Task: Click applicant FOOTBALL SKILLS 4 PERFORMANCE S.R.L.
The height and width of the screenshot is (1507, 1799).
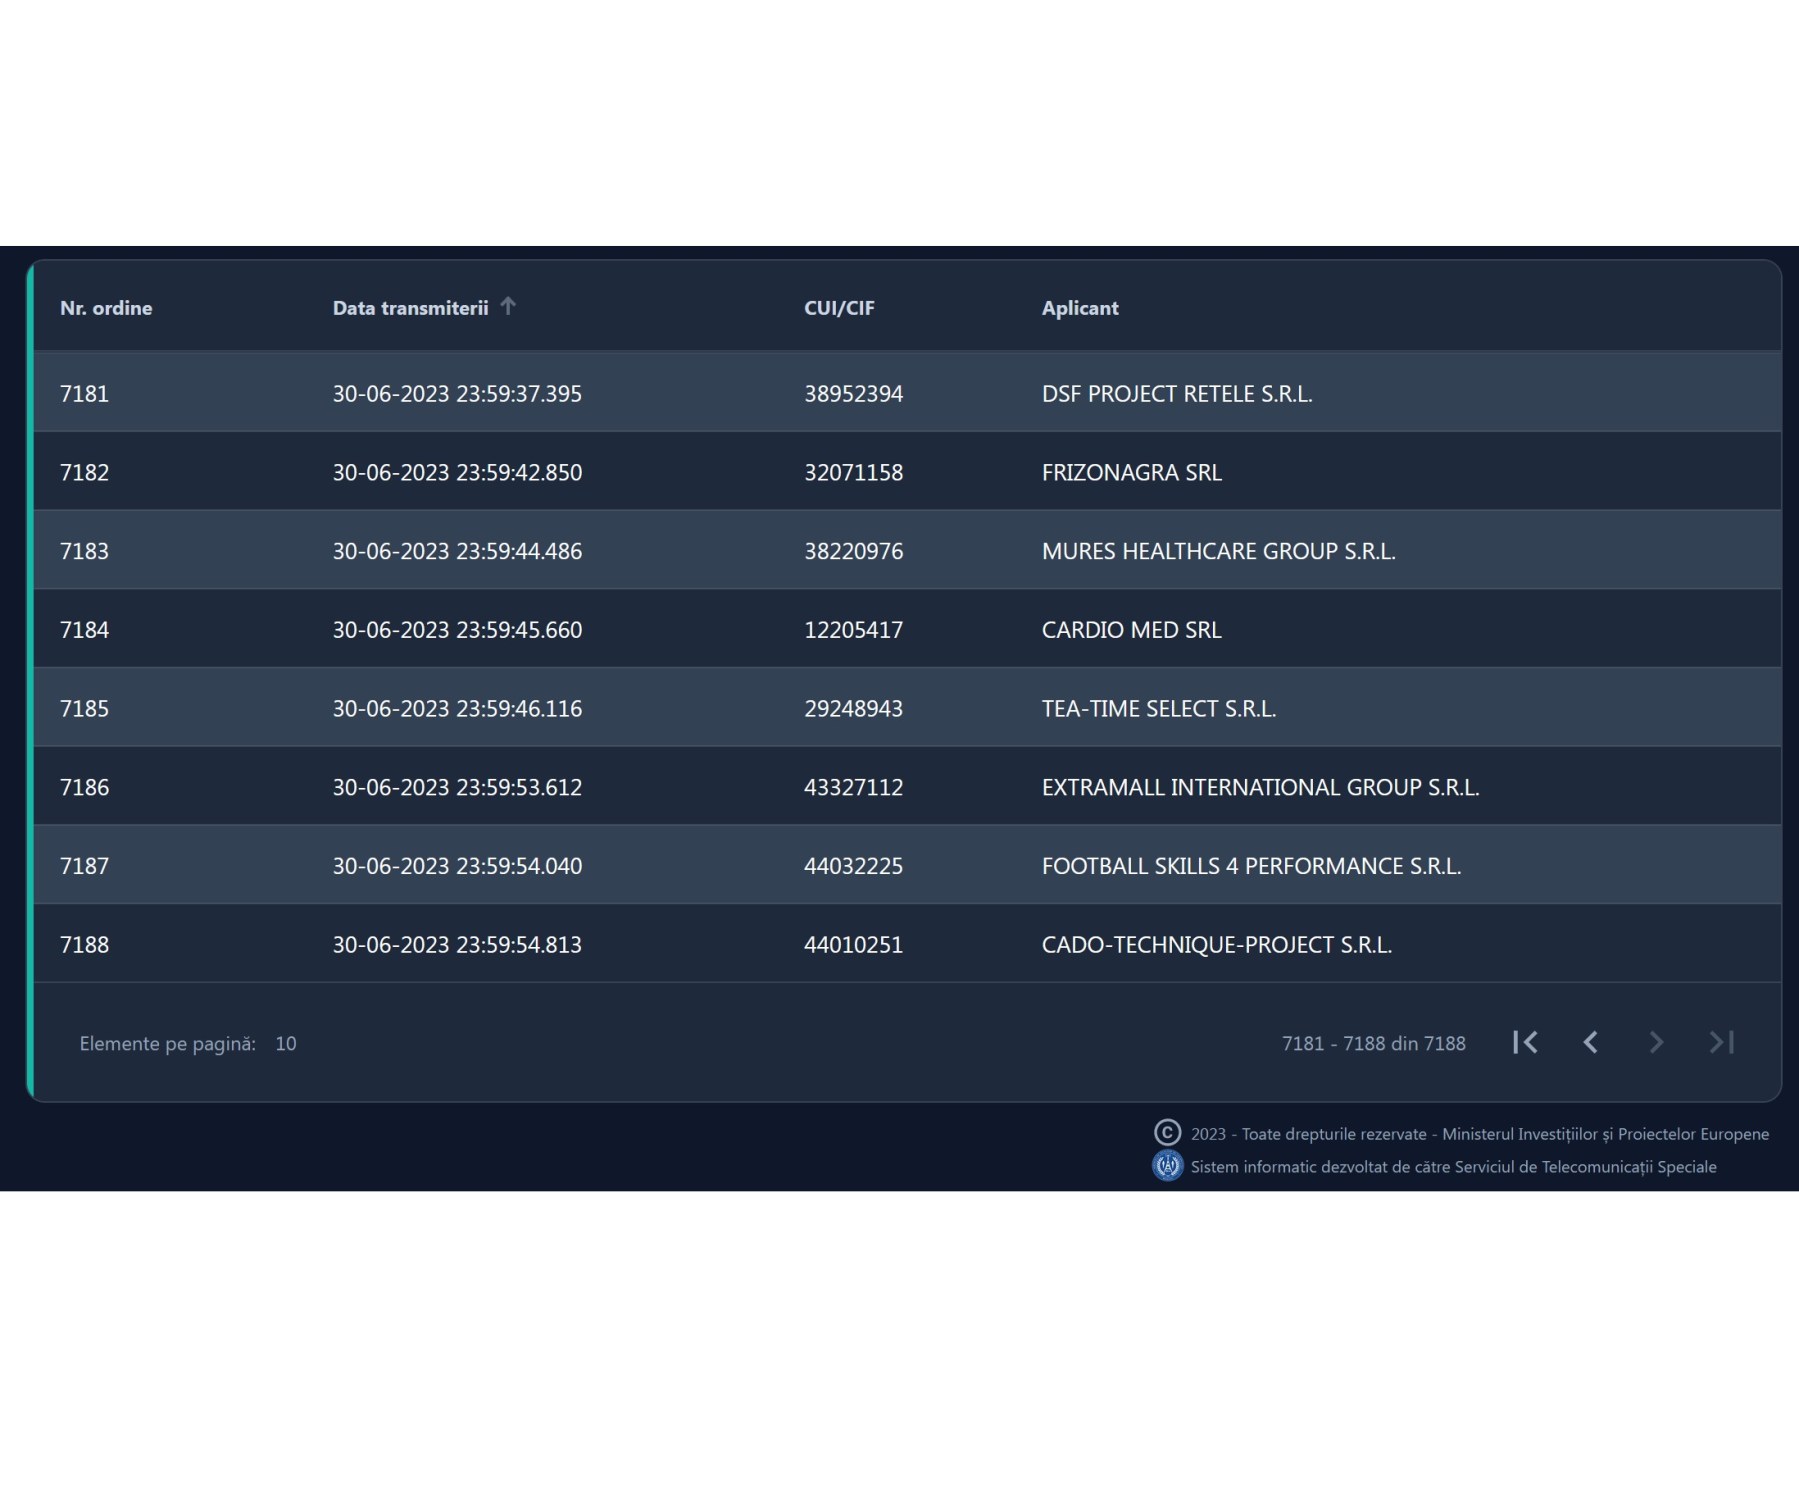Action: pos(1252,866)
